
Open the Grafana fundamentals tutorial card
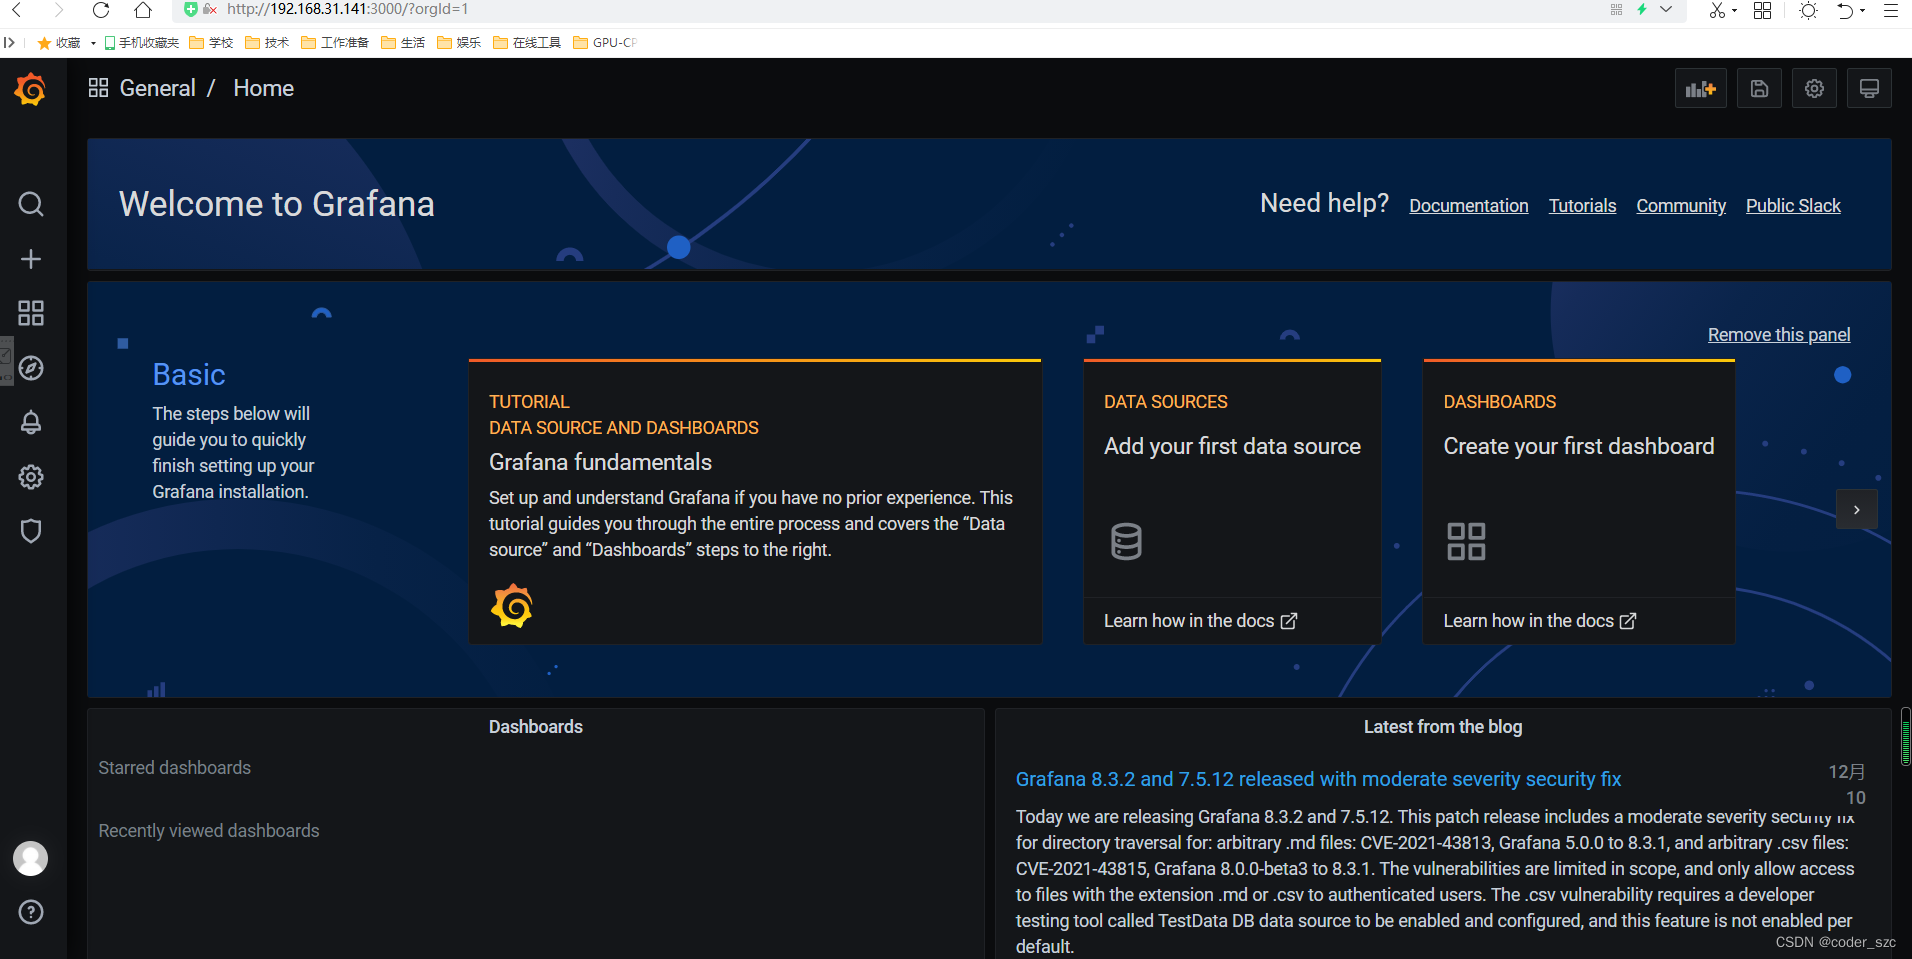755,502
